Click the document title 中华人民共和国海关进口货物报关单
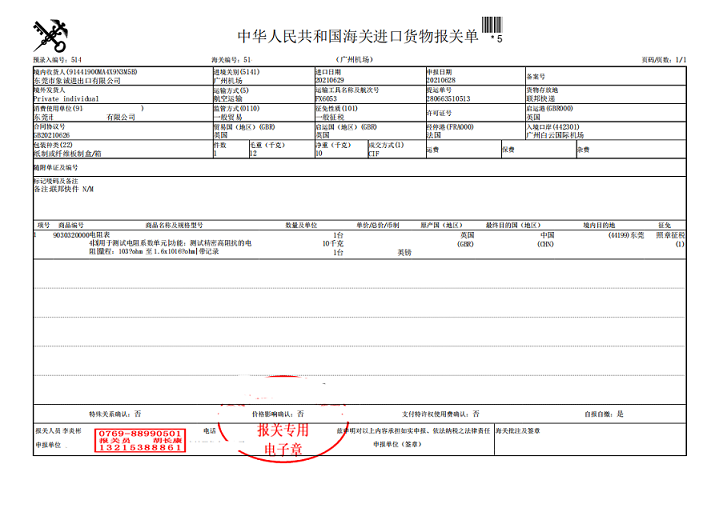The image size is (719, 508). [354, 36]
